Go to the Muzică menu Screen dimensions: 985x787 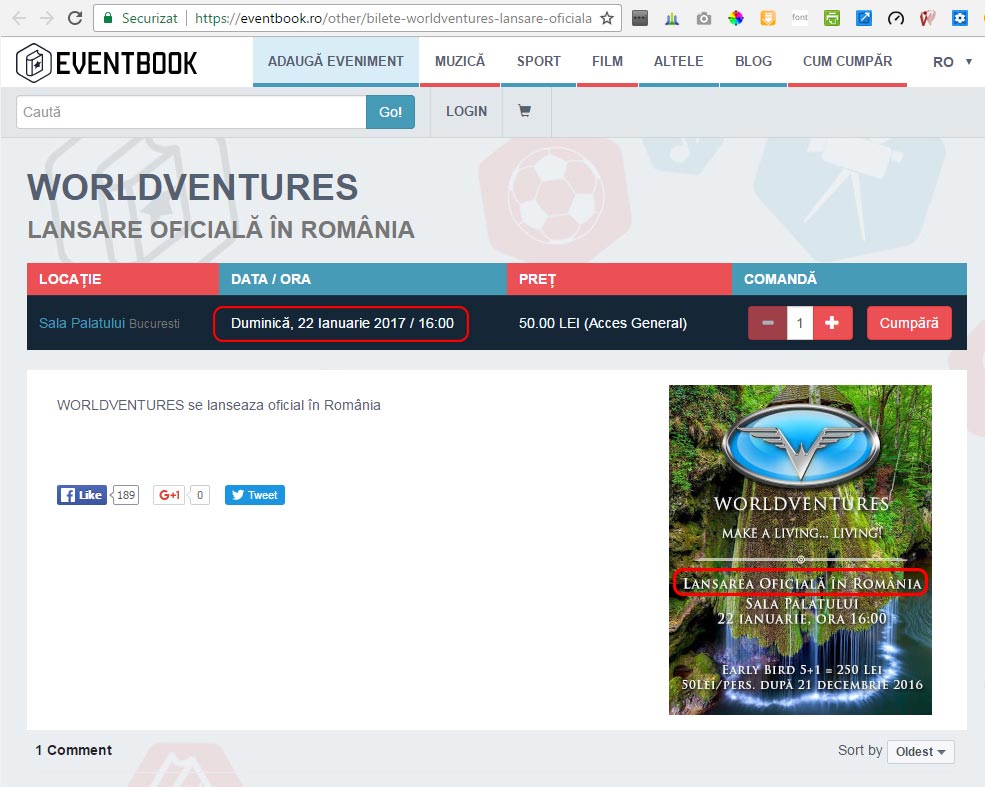pyautogui.click(x=460, y=61)
